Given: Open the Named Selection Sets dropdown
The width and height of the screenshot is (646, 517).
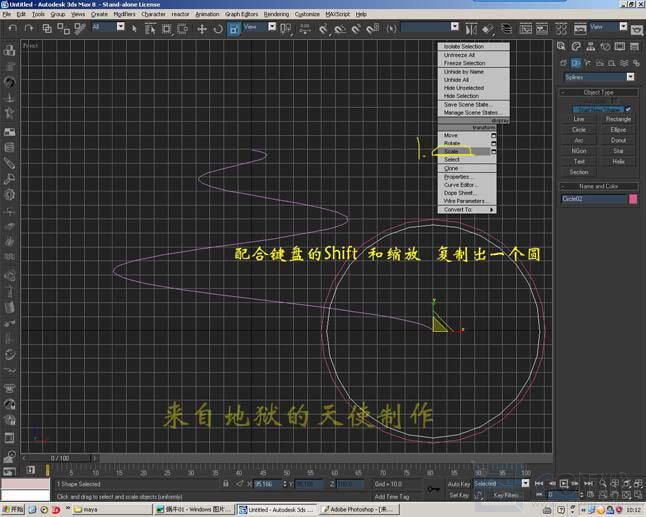Looking at the screenshot, I should point(455,27).
